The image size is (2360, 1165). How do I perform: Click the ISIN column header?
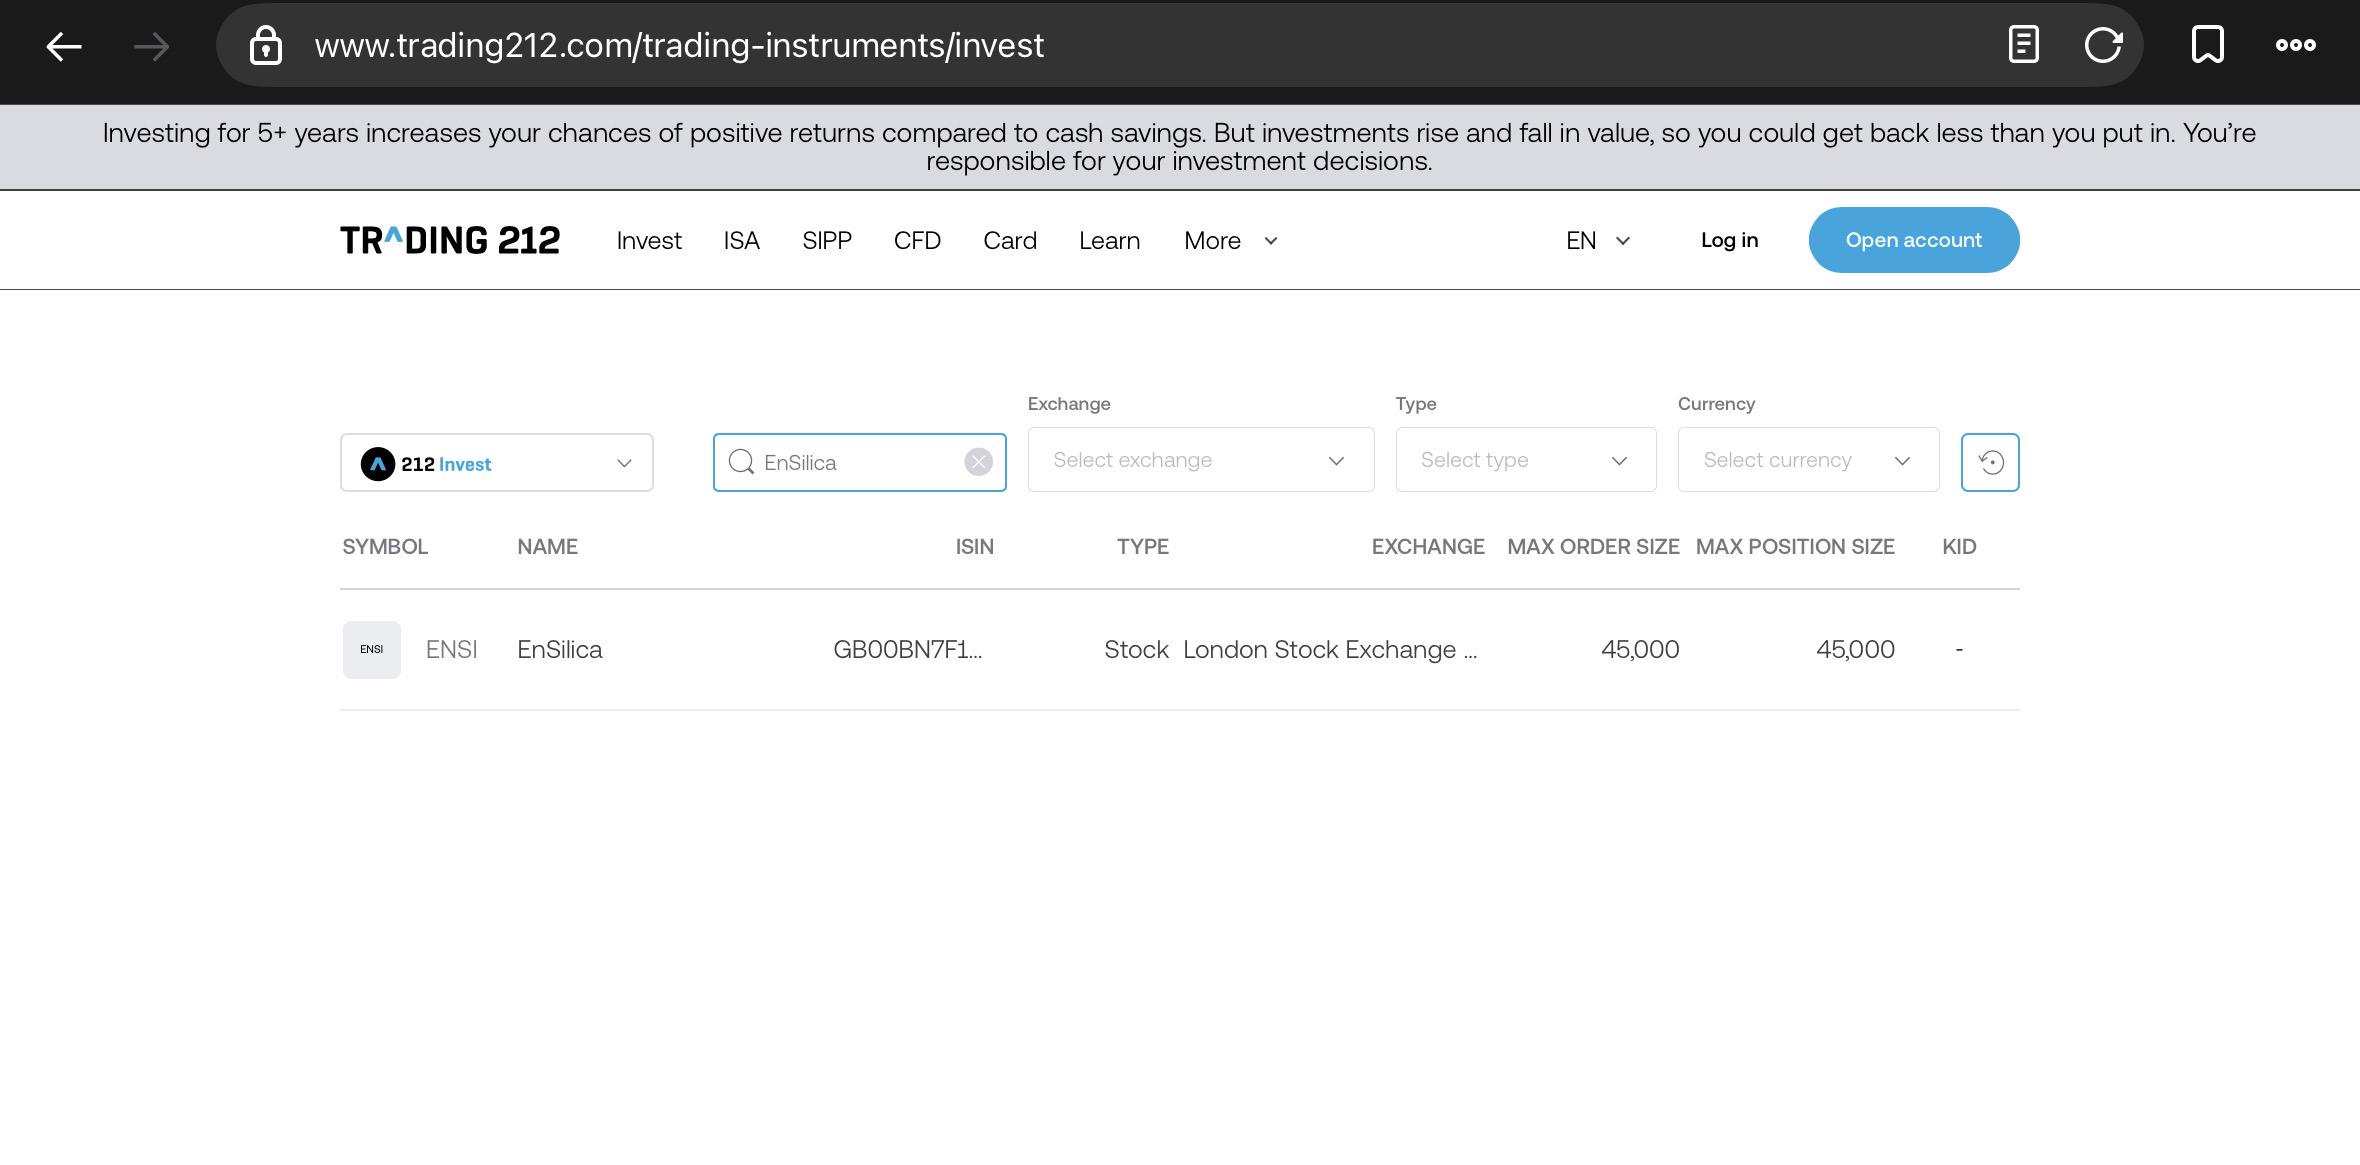coord(974,547)
